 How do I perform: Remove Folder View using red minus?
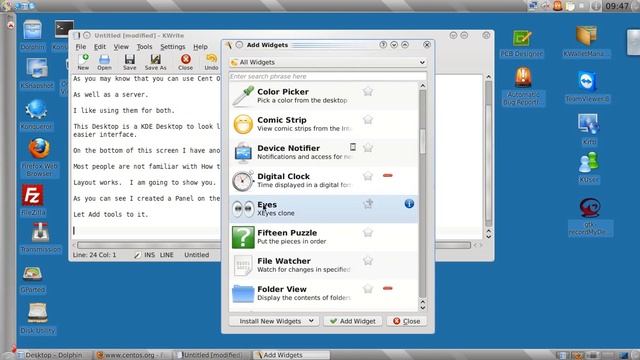click(x=387, y=288)
